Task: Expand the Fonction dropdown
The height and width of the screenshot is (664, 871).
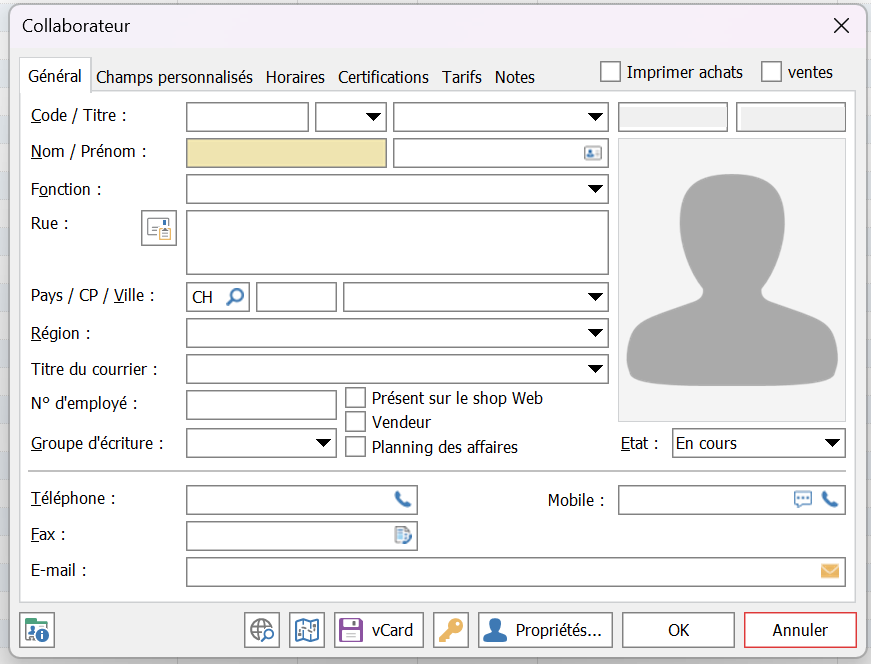Action: [x=596, y=189]
